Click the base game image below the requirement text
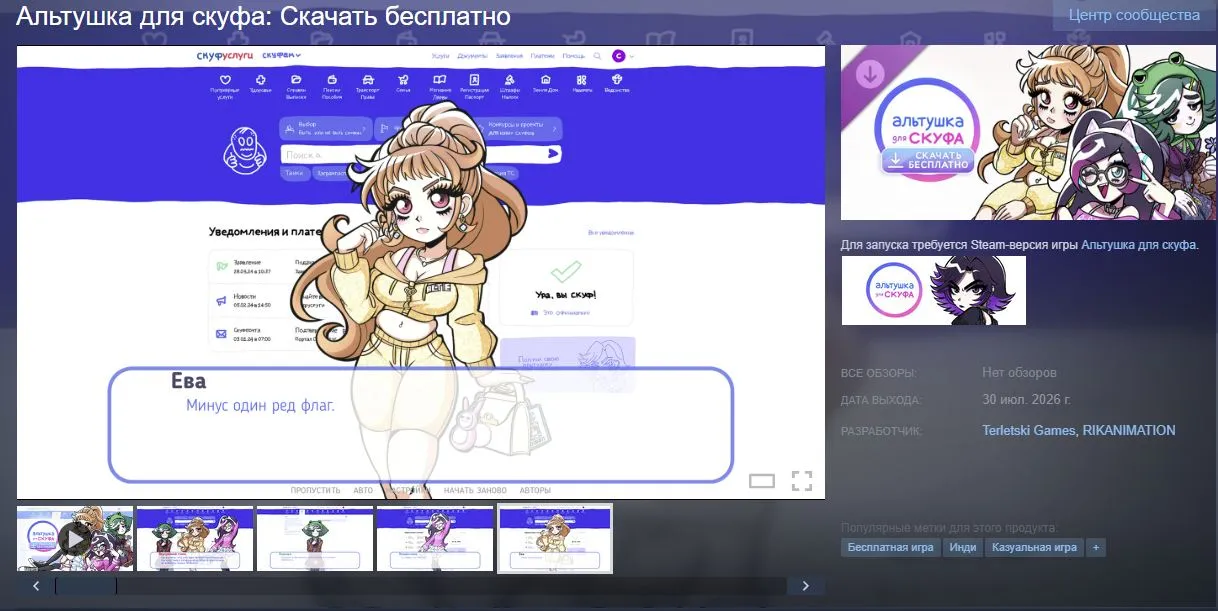The image size is (1218, 611). 934,291
